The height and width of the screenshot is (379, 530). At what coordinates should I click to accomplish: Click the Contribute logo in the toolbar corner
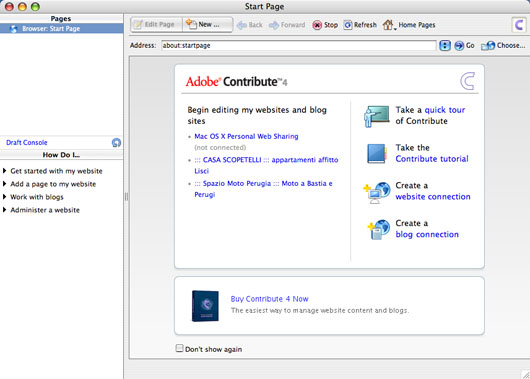coord(519,25)
